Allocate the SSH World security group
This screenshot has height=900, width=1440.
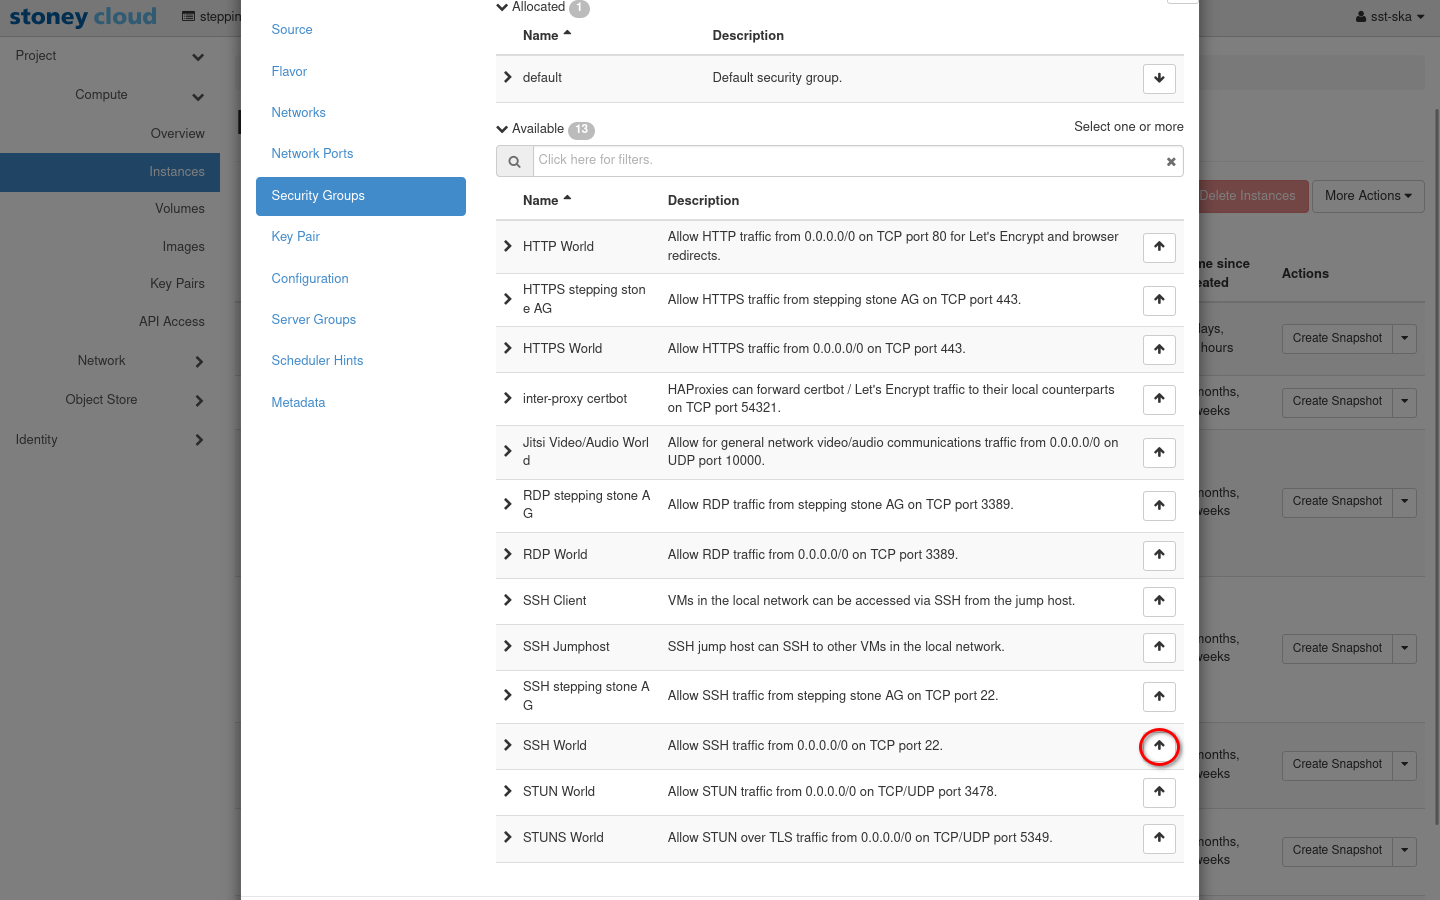1159,746
